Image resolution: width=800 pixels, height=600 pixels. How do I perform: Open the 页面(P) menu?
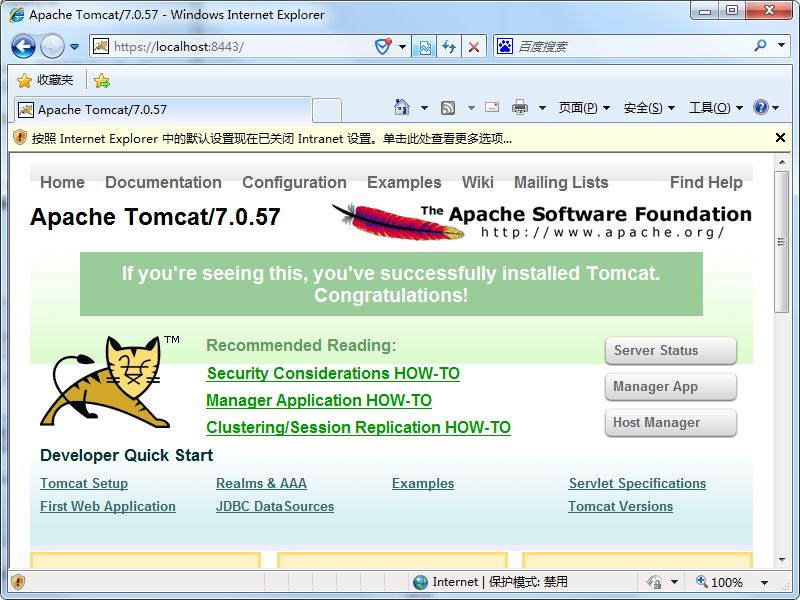[x=584, y=108]
